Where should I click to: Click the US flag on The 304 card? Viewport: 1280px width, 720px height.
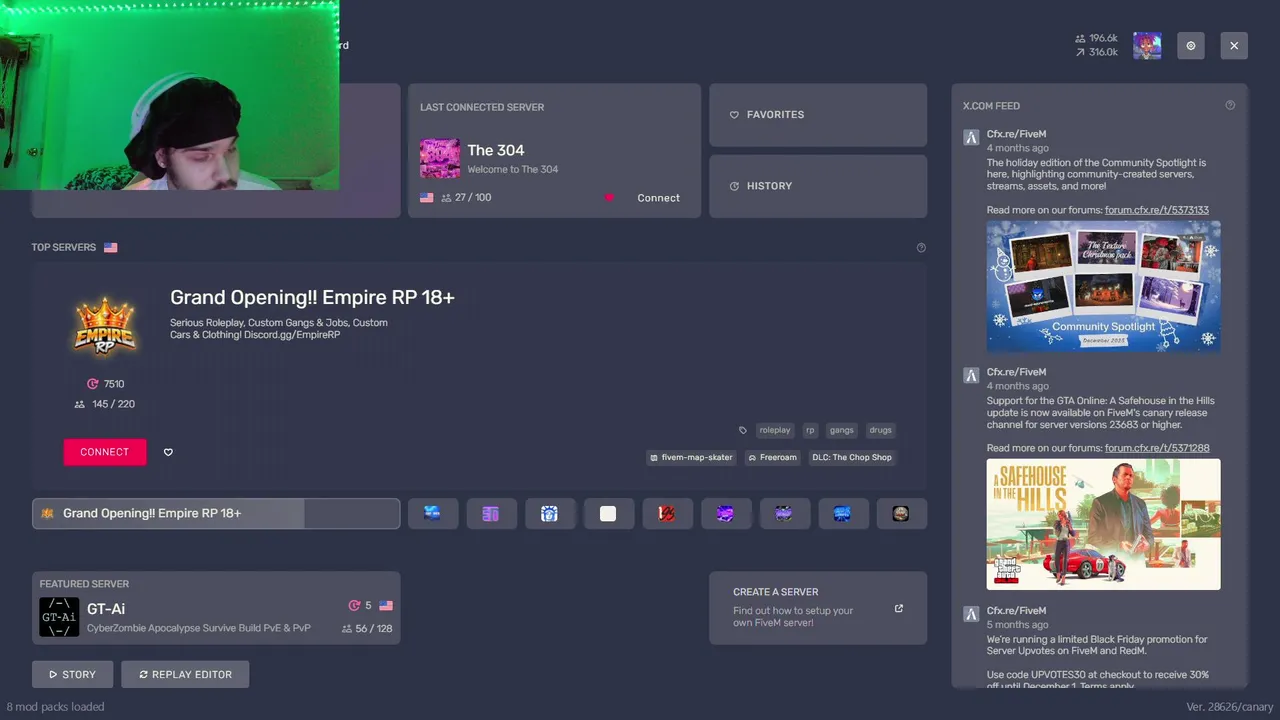427,198
